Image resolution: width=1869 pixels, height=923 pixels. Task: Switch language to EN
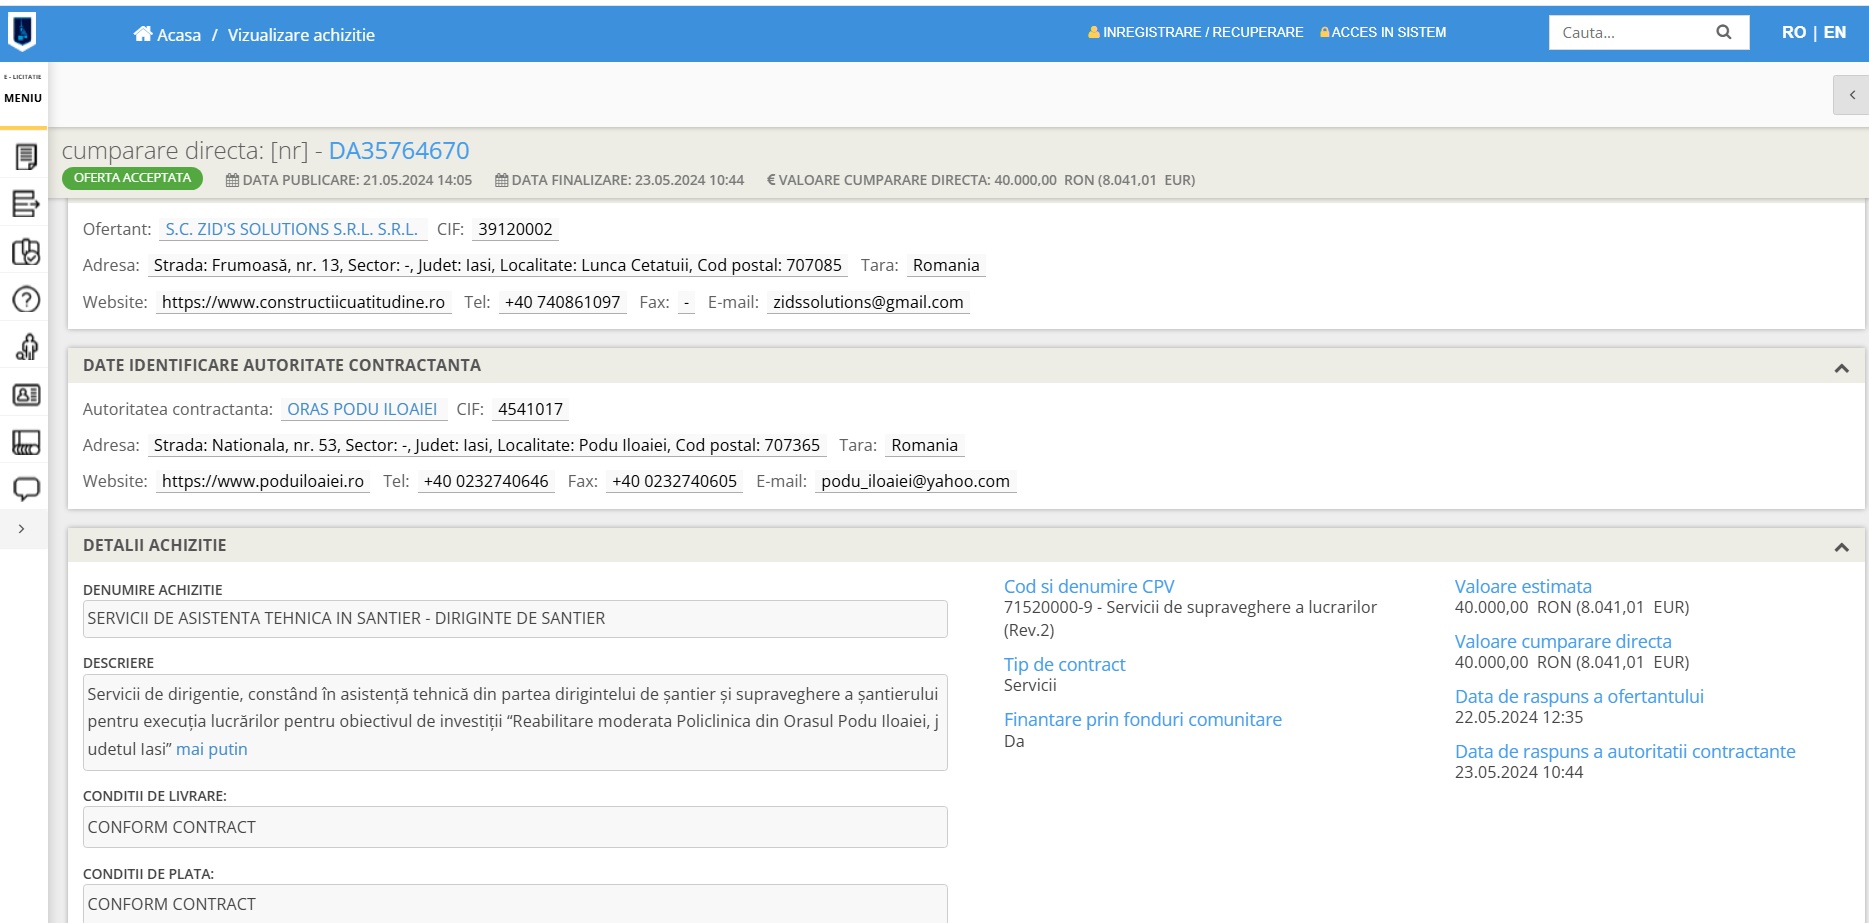coord(1835,32)
